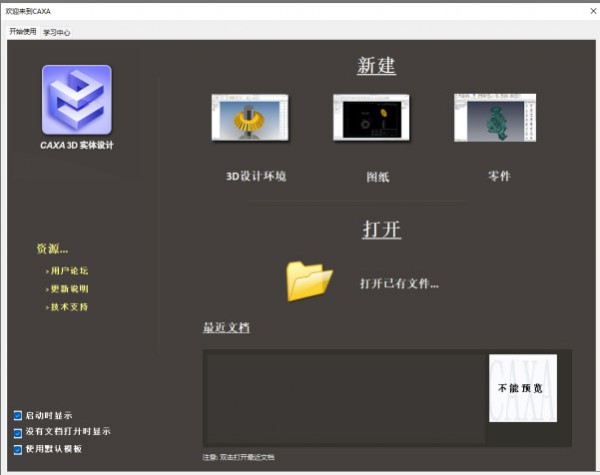Toggle 没有文档打开时显示 checkbox
This screenshot has width=600, height=475.
pos(18,433)
